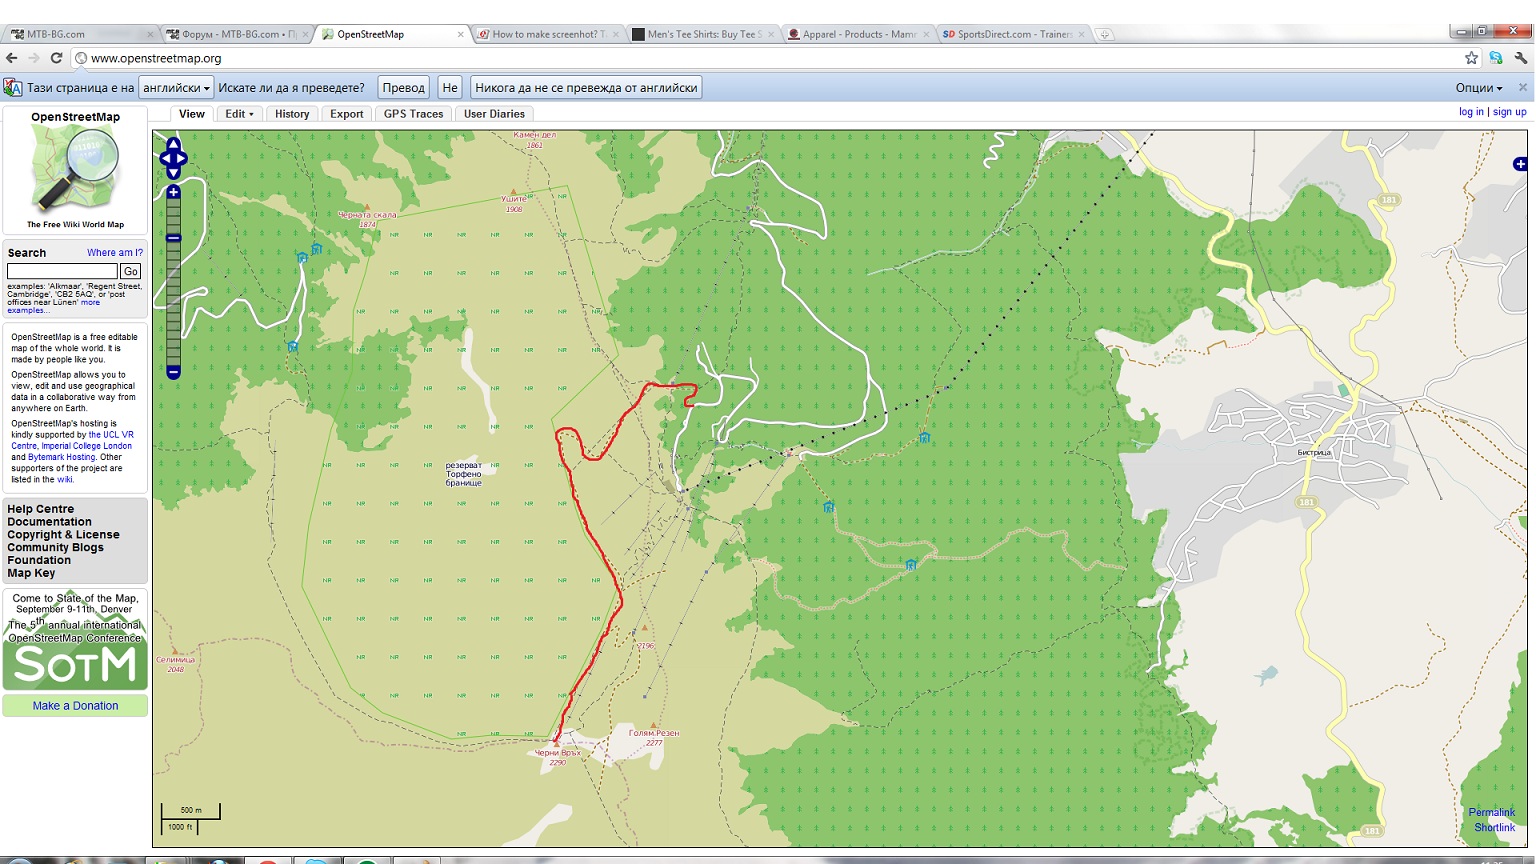This screenshot has height=864, width=1536.
Task: Zoom out using the bottom minus button
Action: click(173, 372)
